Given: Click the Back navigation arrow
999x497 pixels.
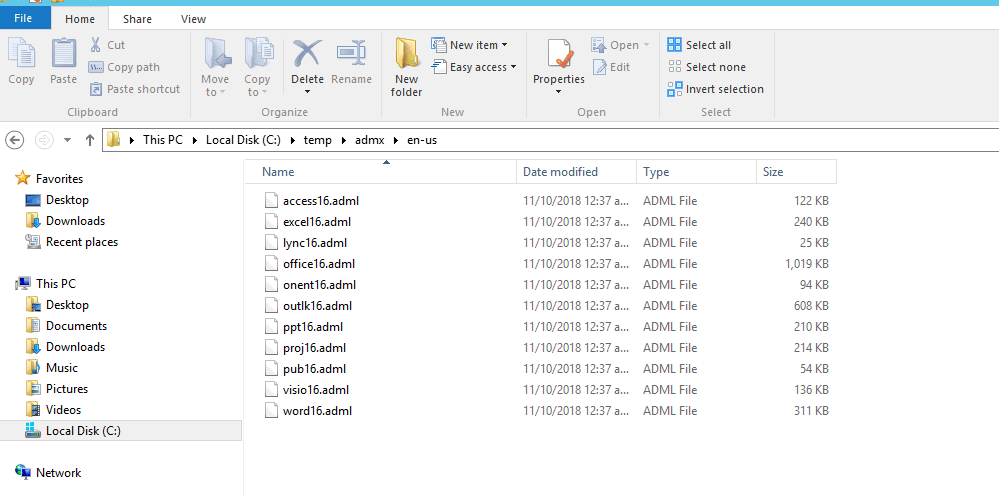Looking at the screenshot, I should click(x=15, y=140).
